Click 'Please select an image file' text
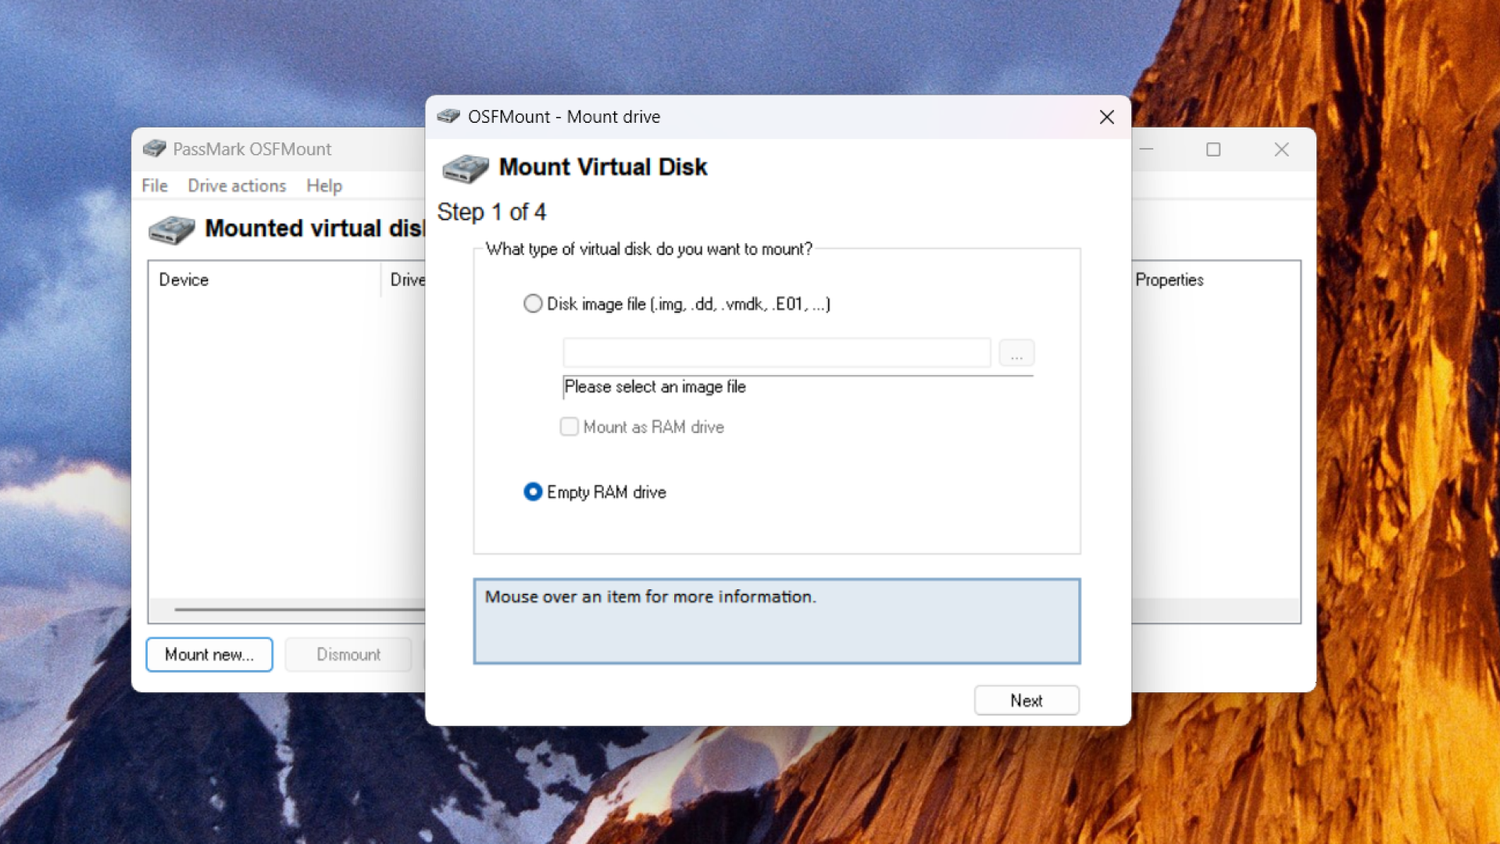 [655, 387]
